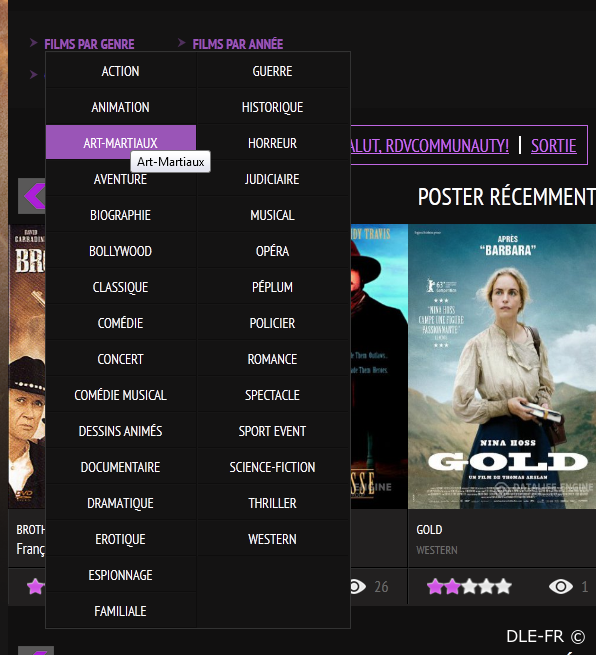Select the Romance genre

point(272,359)
